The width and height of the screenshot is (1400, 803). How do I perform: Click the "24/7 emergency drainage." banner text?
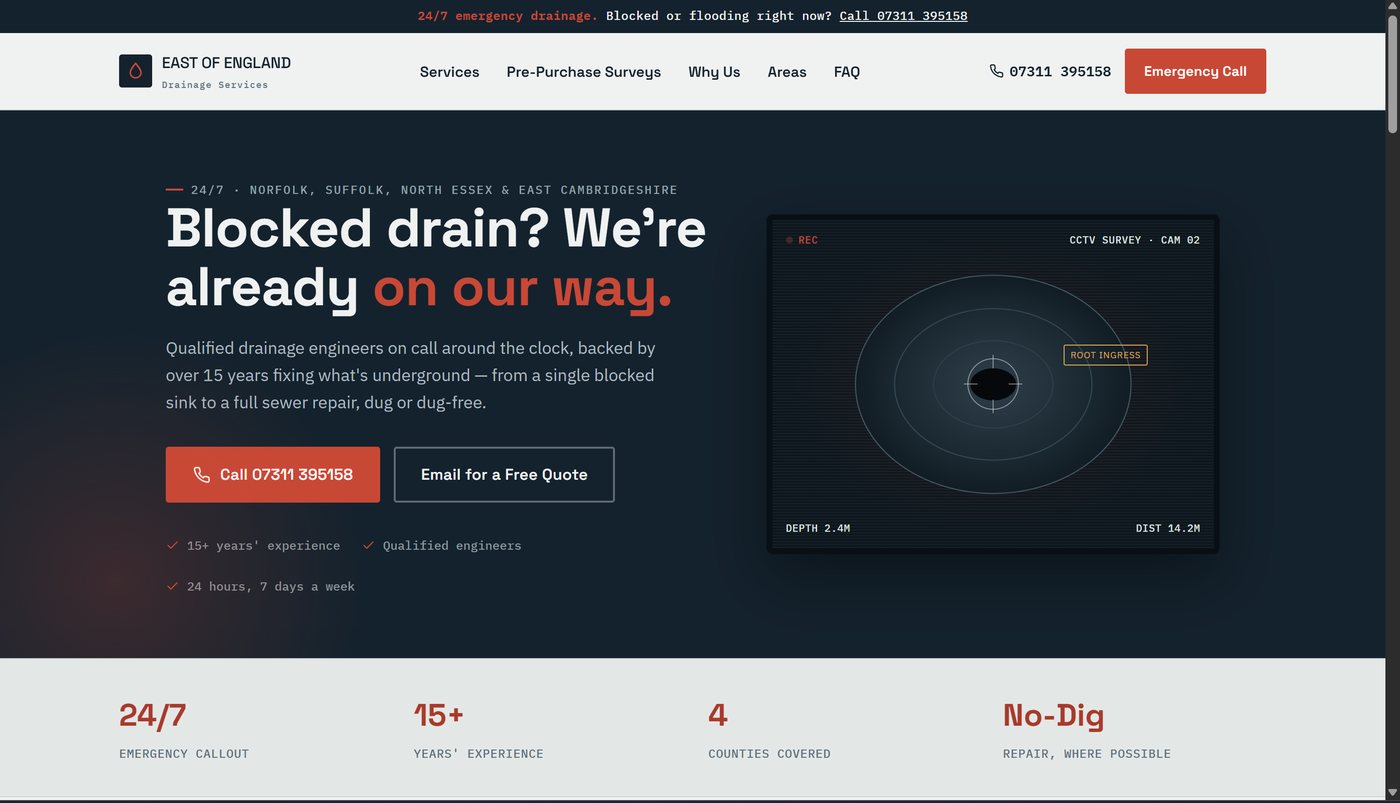point(508,16)
